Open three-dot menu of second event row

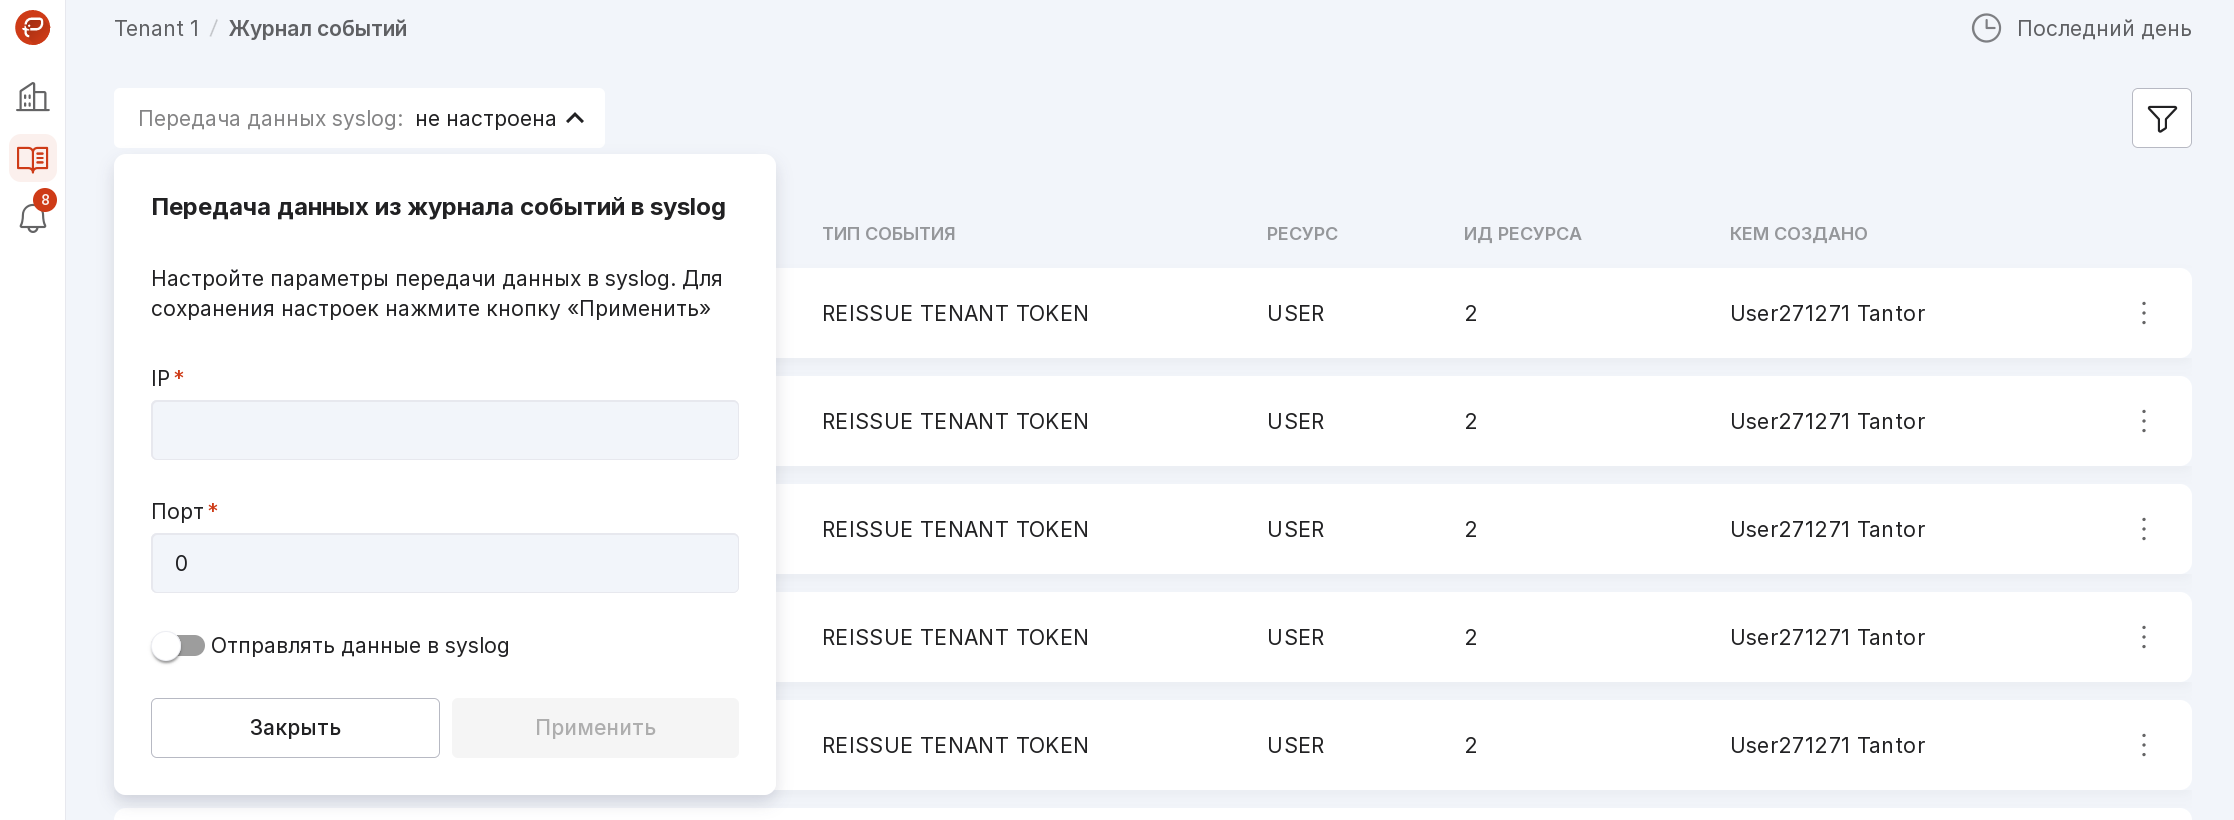tap(2143, 421)
